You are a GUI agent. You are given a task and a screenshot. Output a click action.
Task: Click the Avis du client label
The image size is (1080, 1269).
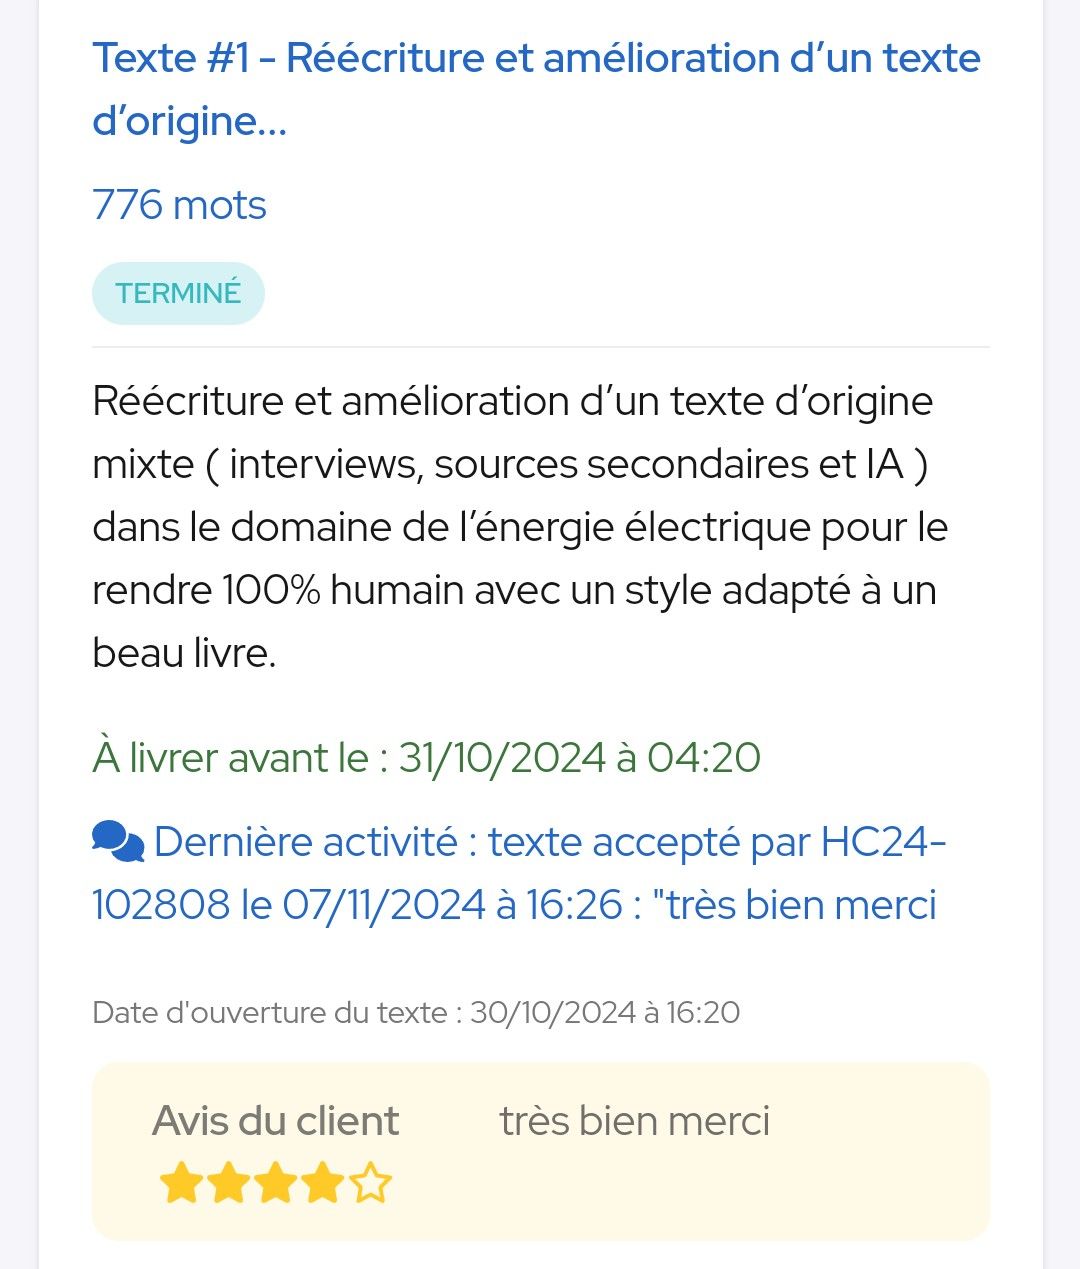pyautogui.click(x=275, y=1121)
